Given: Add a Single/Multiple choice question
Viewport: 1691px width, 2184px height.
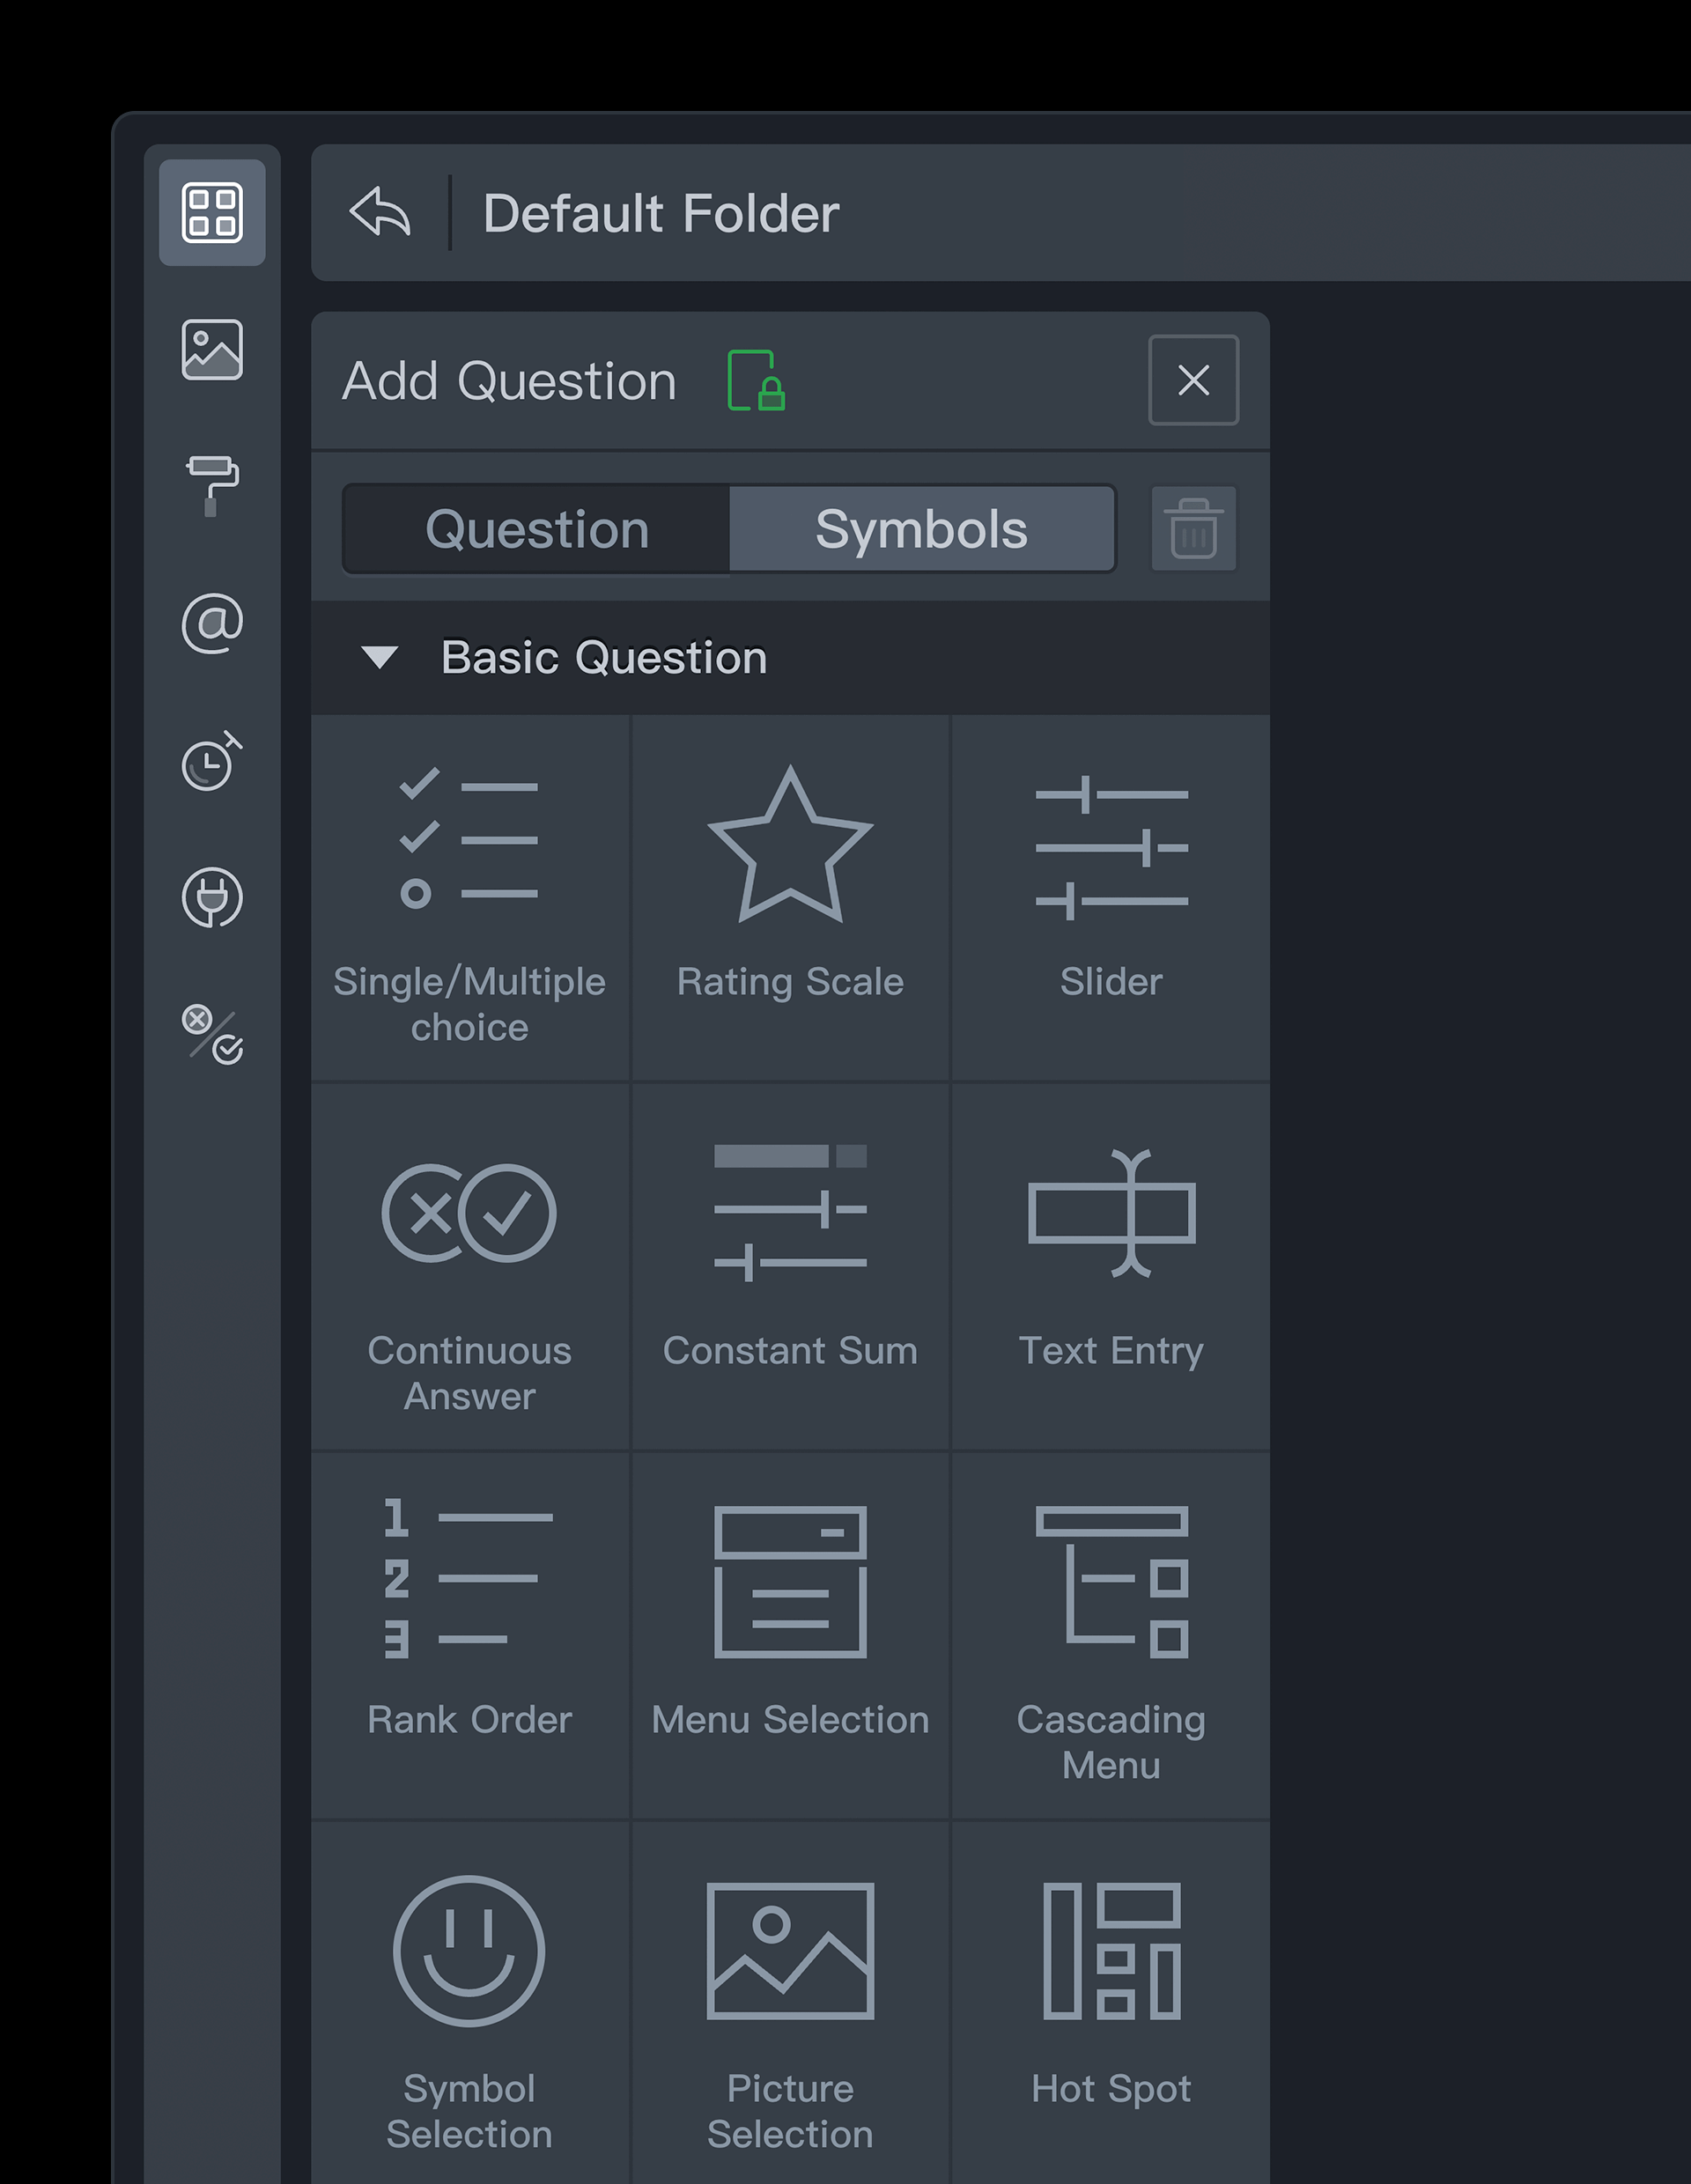Looking at the screenshot, I should 470,898.
